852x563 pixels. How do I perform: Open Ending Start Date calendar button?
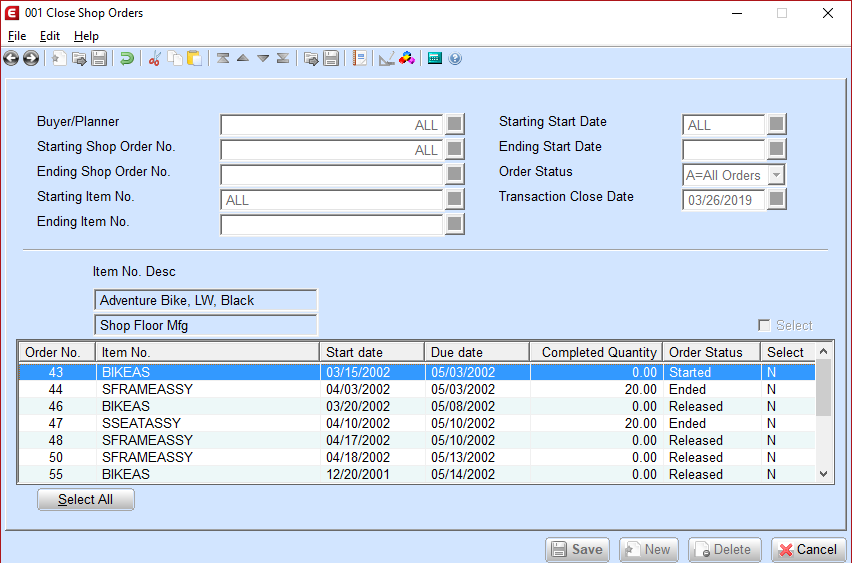(776, 149)
